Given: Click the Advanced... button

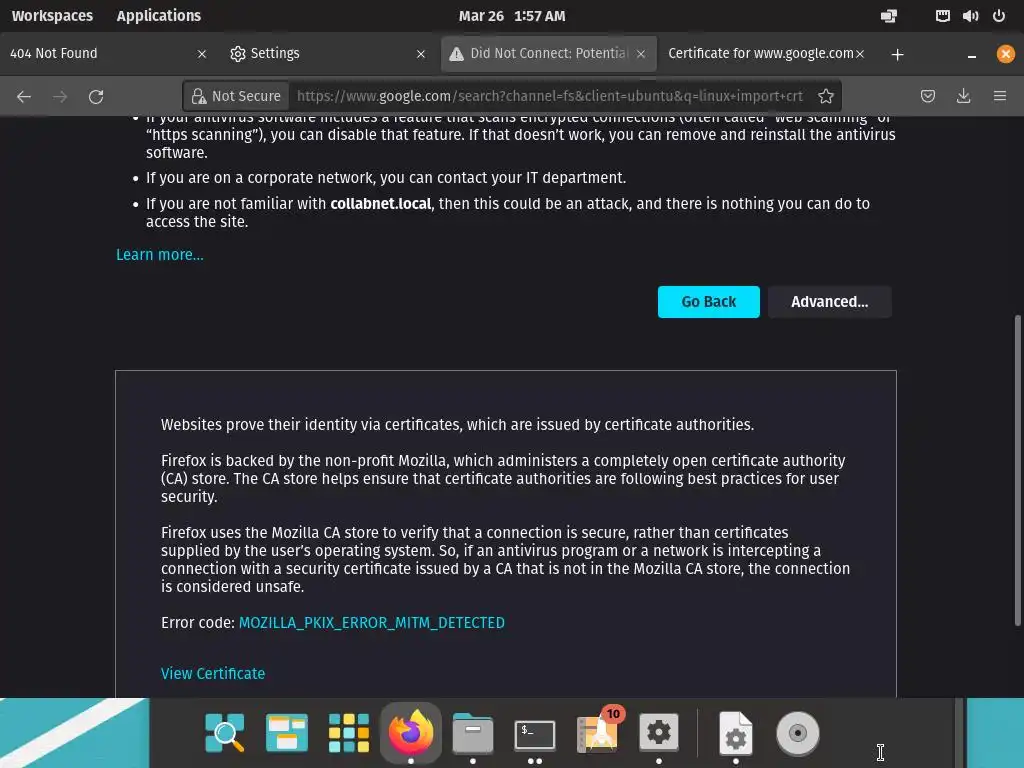Looking at the screenshot, I should tap(829, 302).
